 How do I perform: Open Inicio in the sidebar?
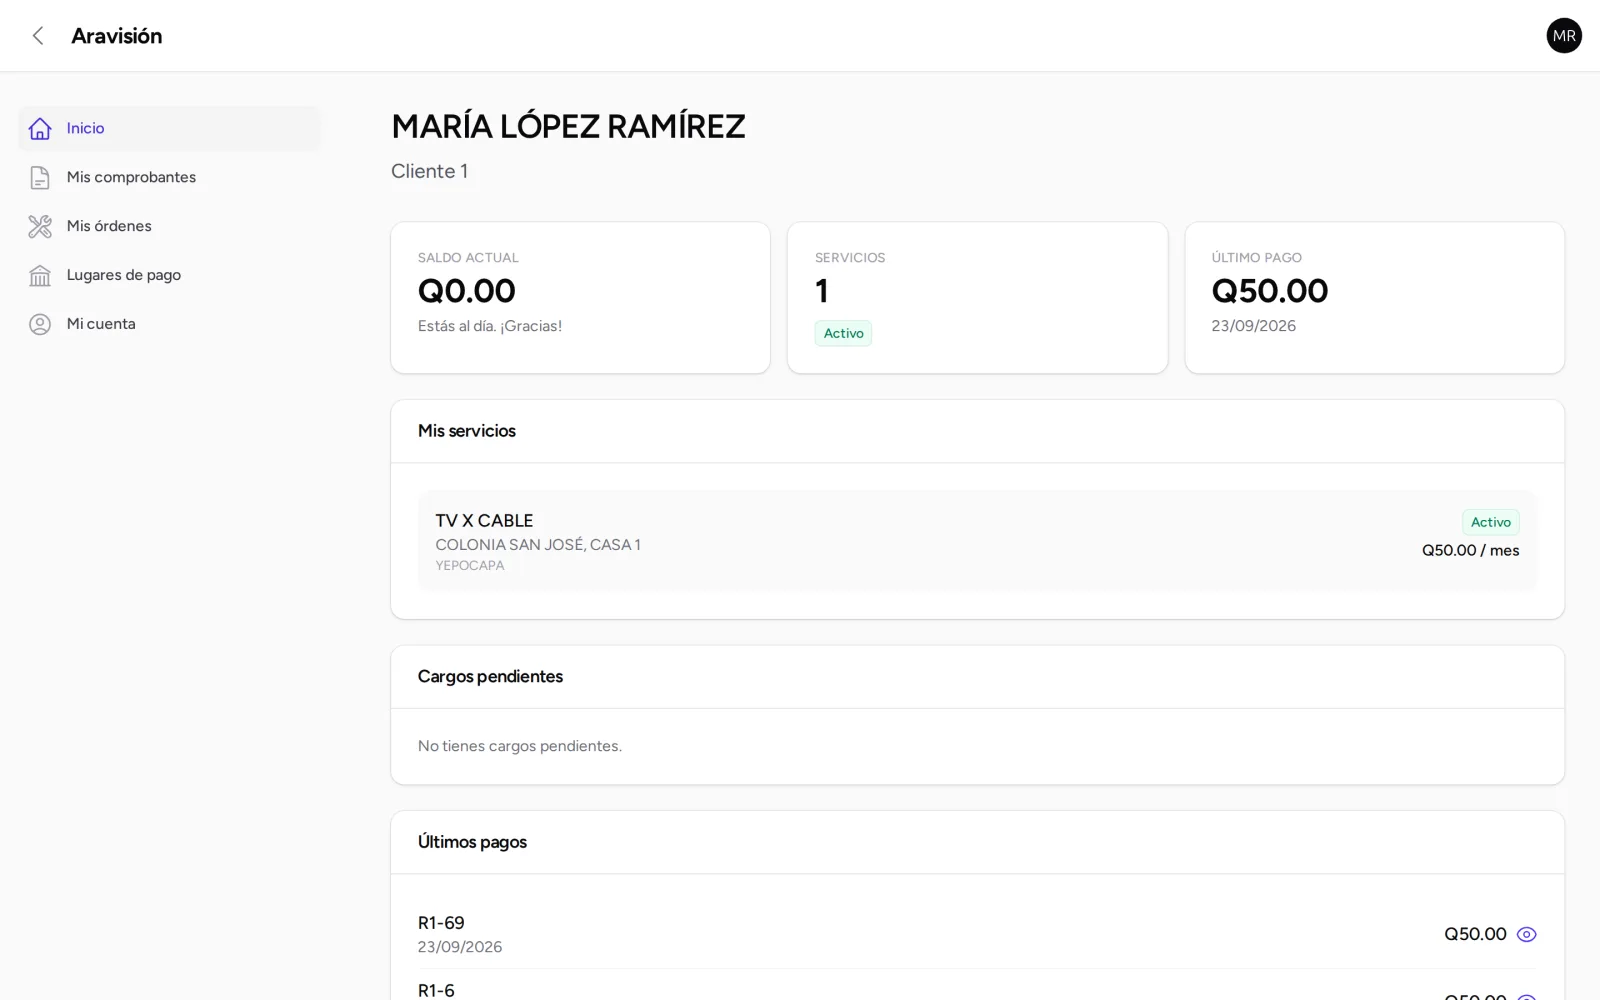(x=169, y=128)
